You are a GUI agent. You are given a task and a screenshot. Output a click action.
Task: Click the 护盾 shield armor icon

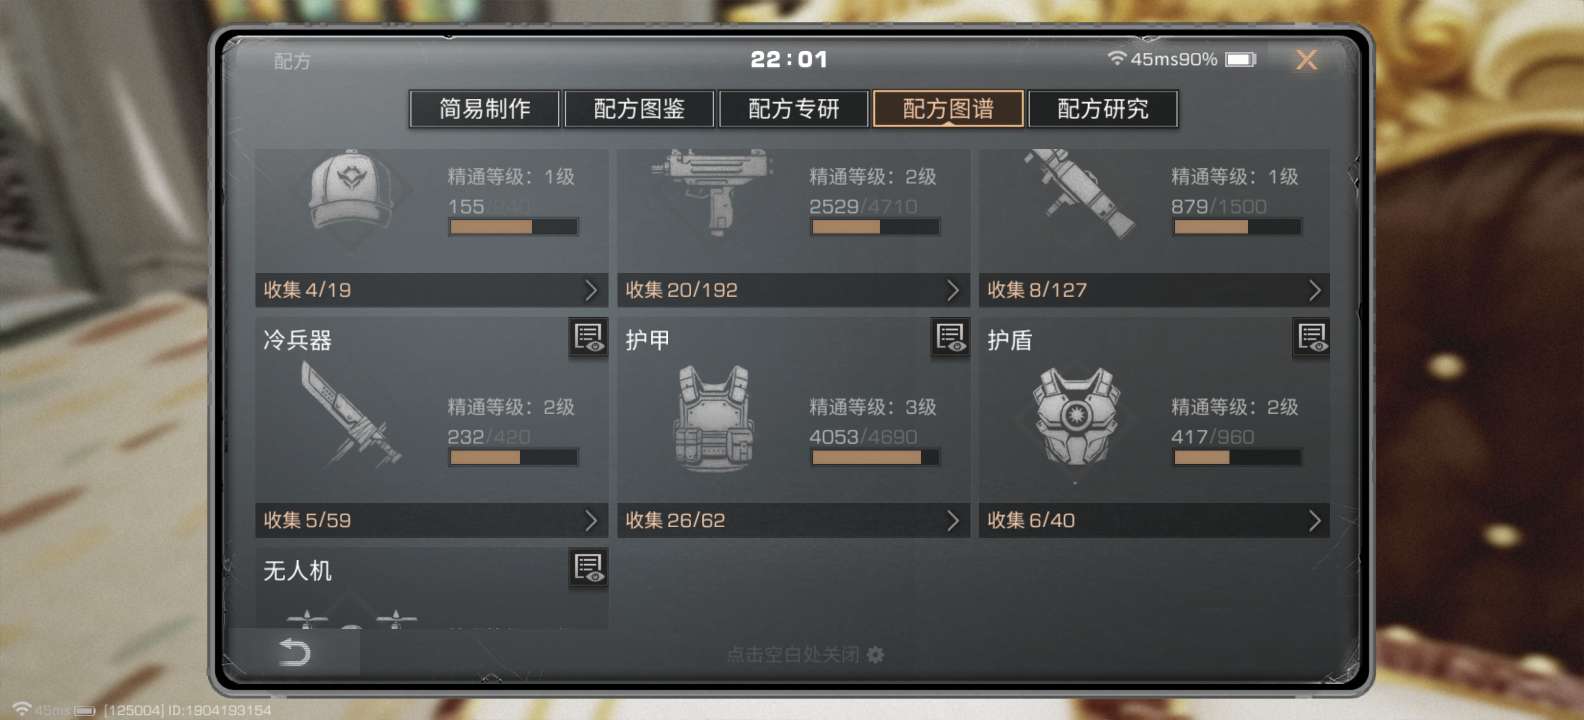[x=1076, y=417]
